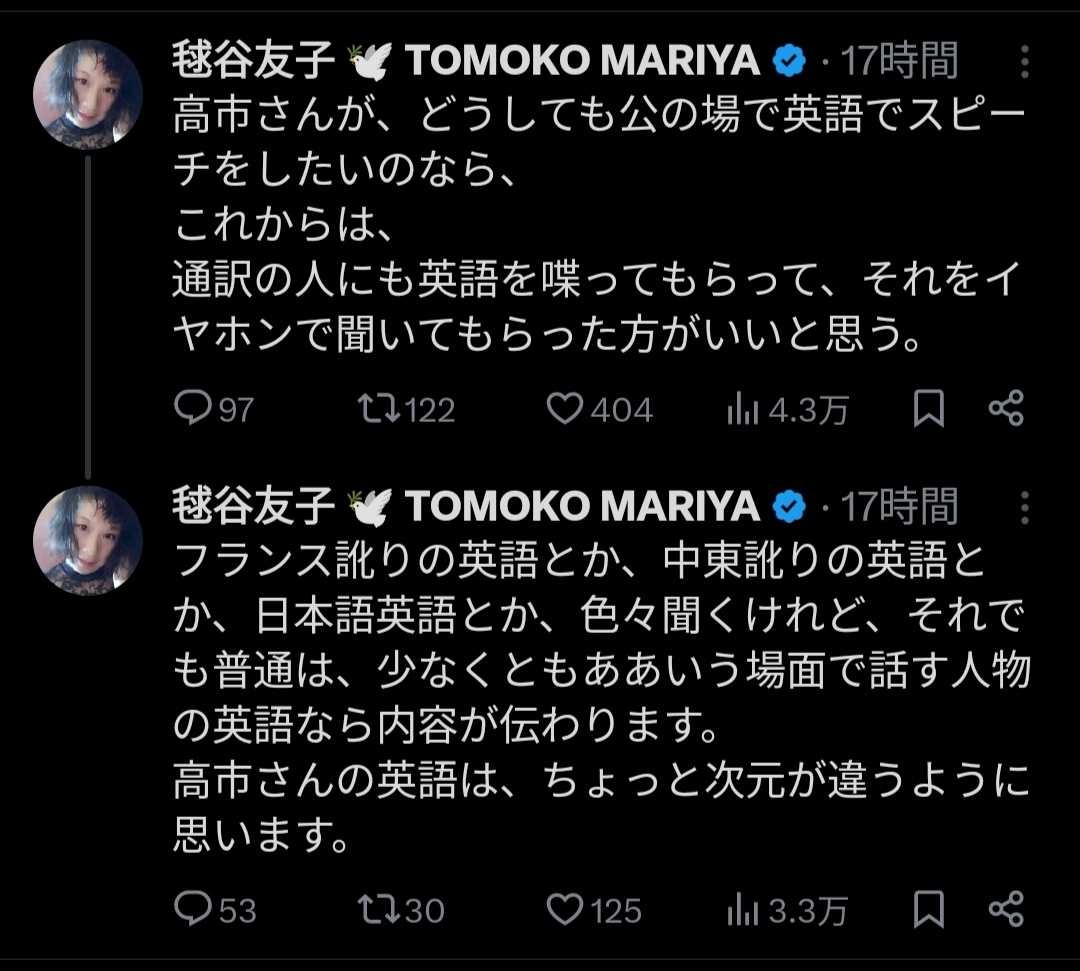
Task: View analytics of the 4.3万 views tweet
Action: coord(743,409)
